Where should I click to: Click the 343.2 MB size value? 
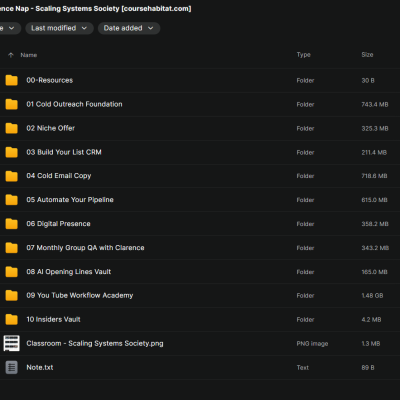click(375, 248)
